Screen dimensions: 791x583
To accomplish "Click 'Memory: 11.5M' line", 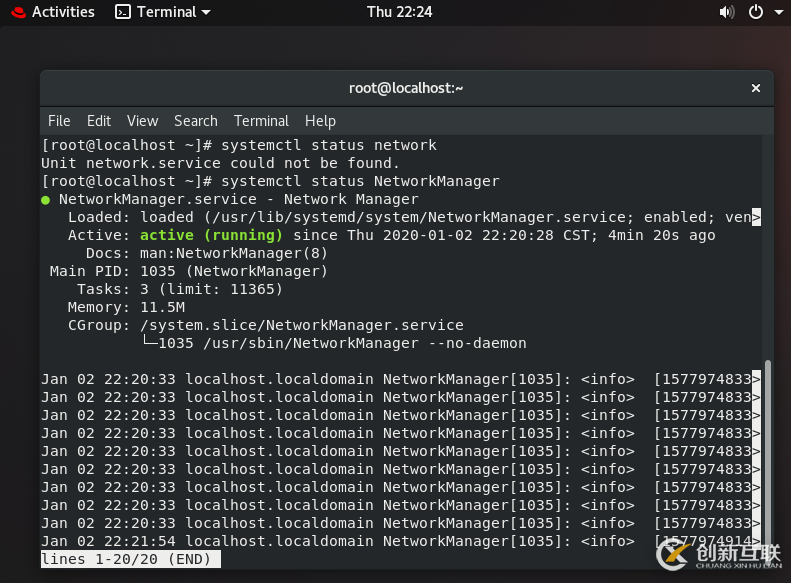I will click(127, 307).
